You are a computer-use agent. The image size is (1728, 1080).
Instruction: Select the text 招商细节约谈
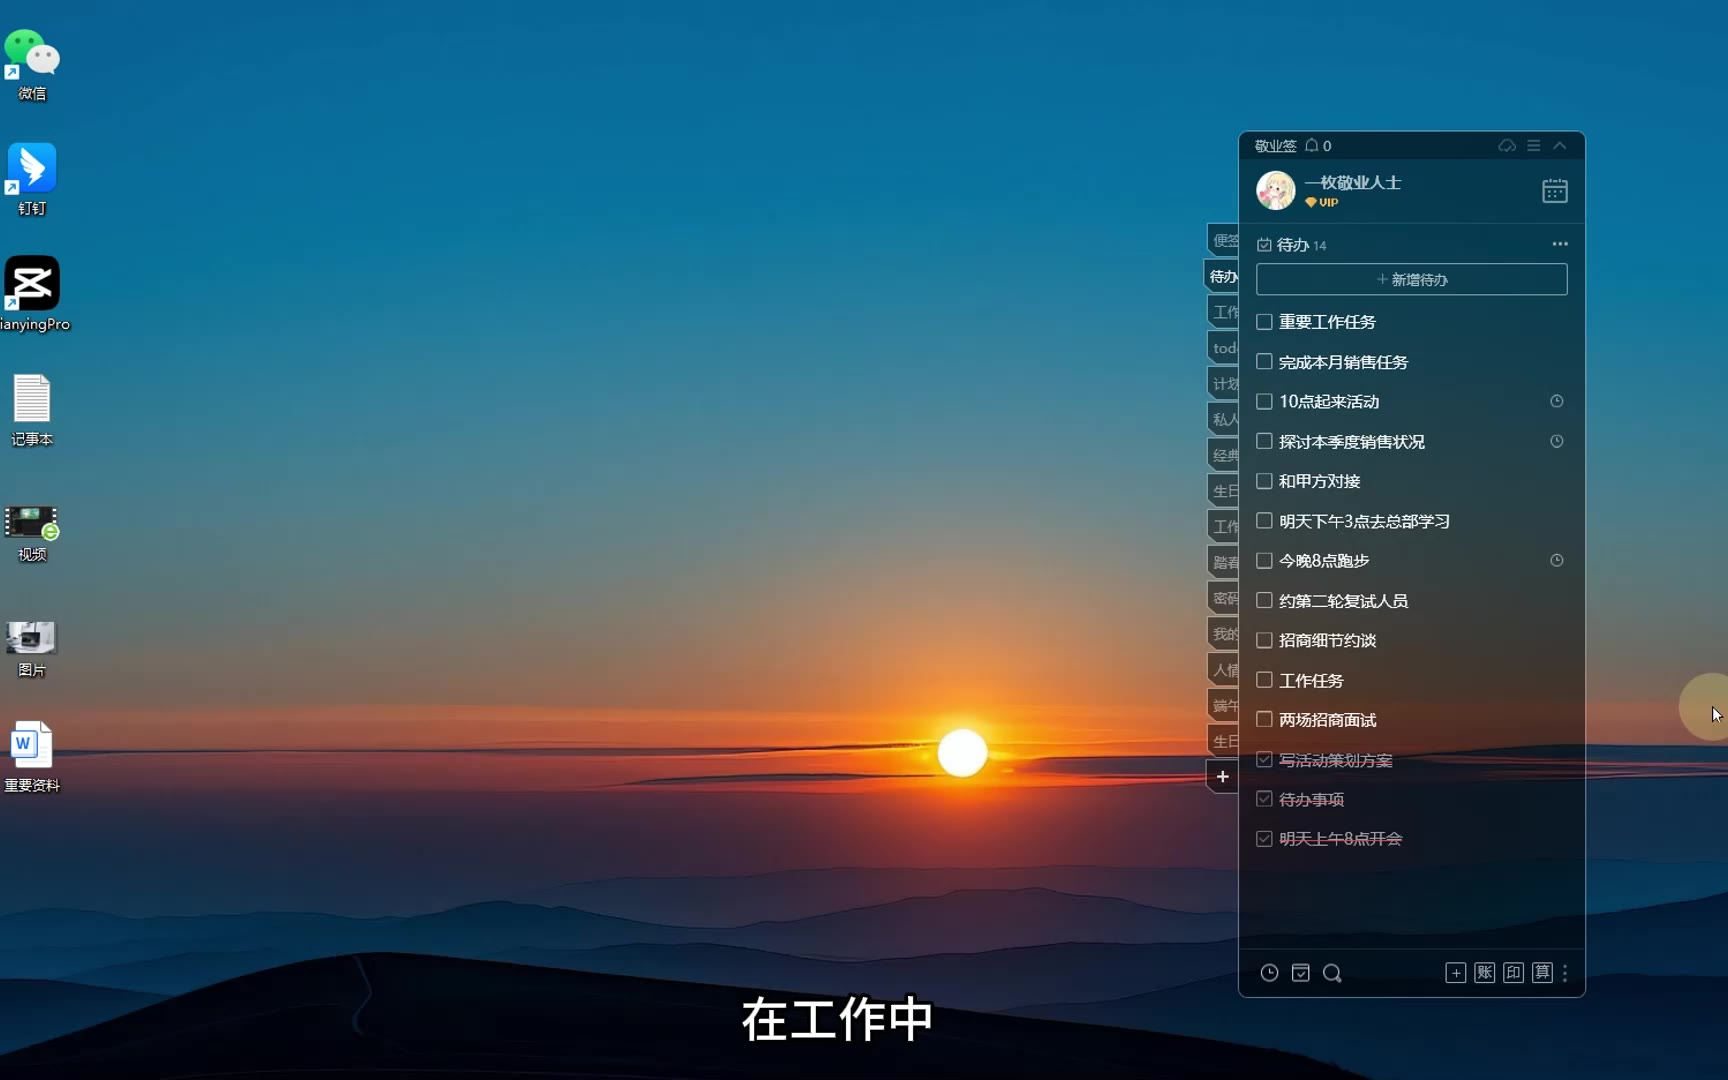click(x=1327, y=640)
